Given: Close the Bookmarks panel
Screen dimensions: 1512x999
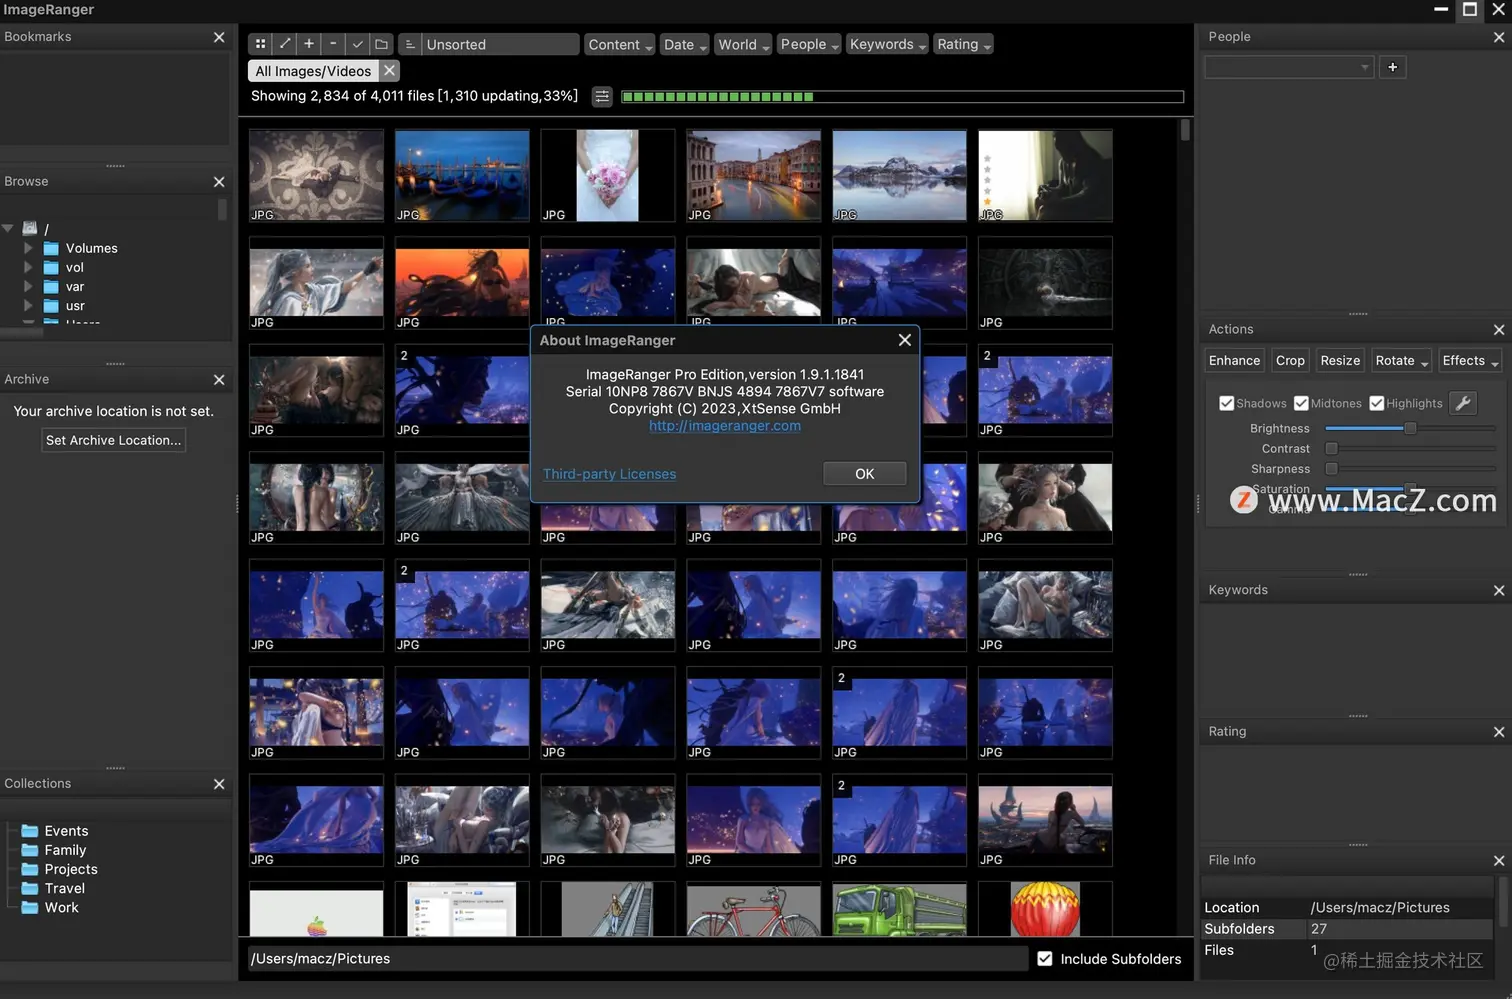Looking at the screenshot, I should tap(219, 37).
